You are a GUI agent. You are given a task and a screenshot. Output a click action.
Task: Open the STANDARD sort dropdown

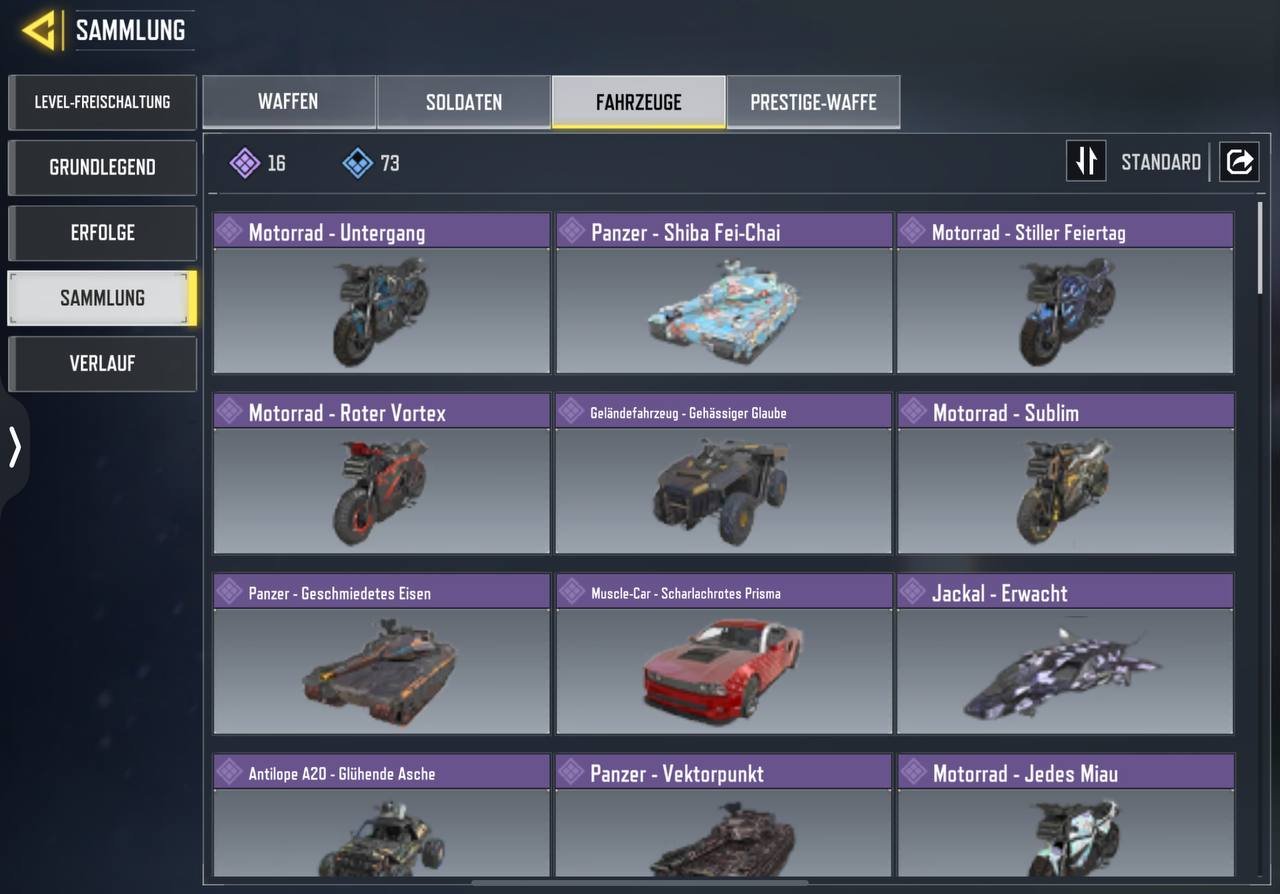point(1161,162)
